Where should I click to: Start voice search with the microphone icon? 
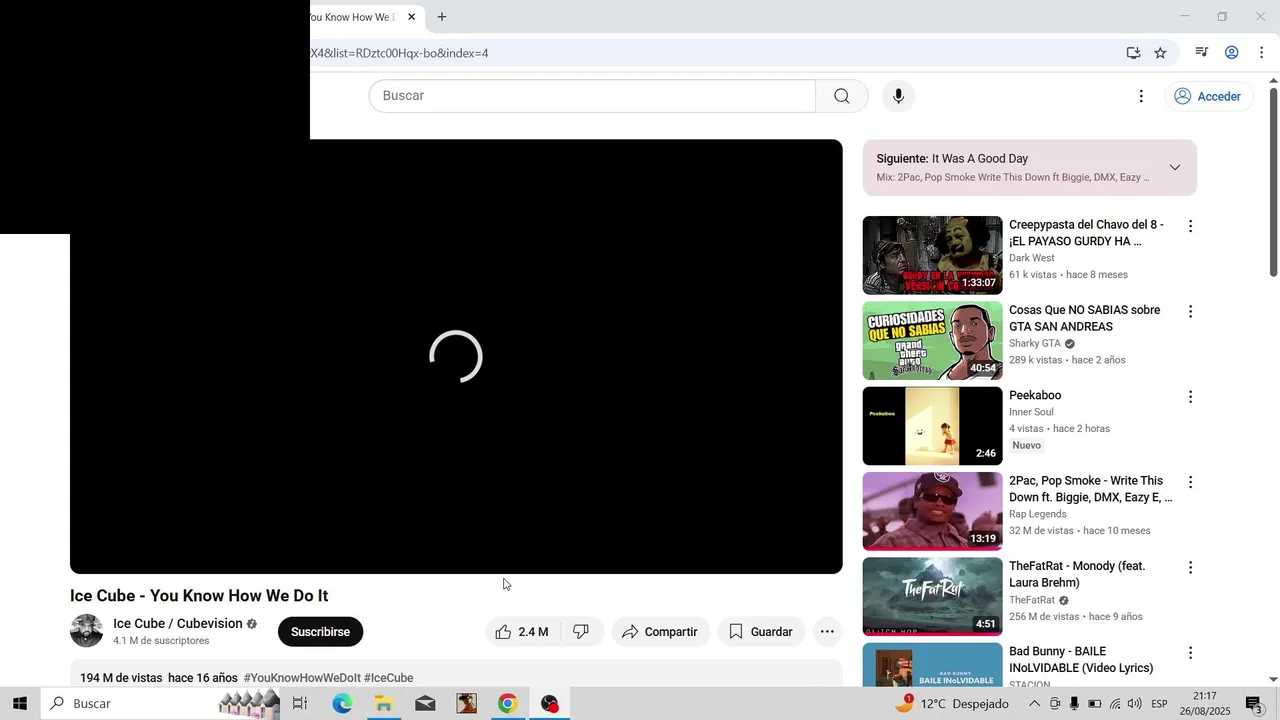tap(898, 96)
